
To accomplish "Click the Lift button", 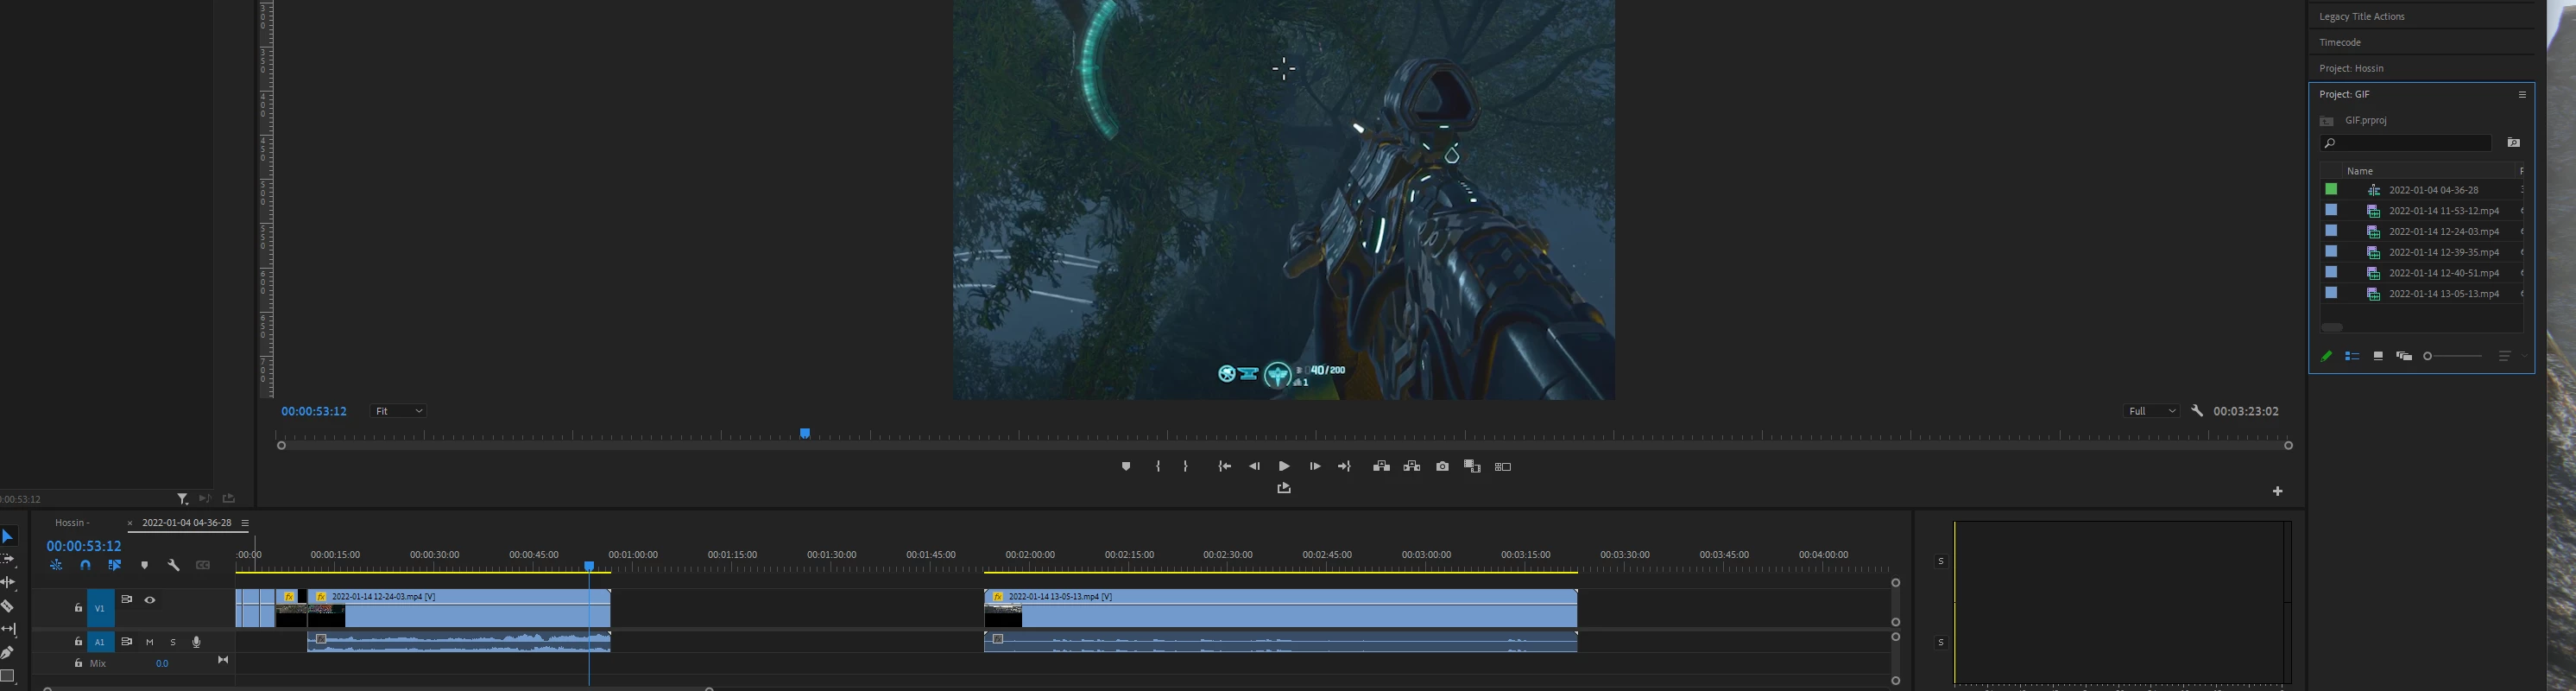I will pos(1381,466).
